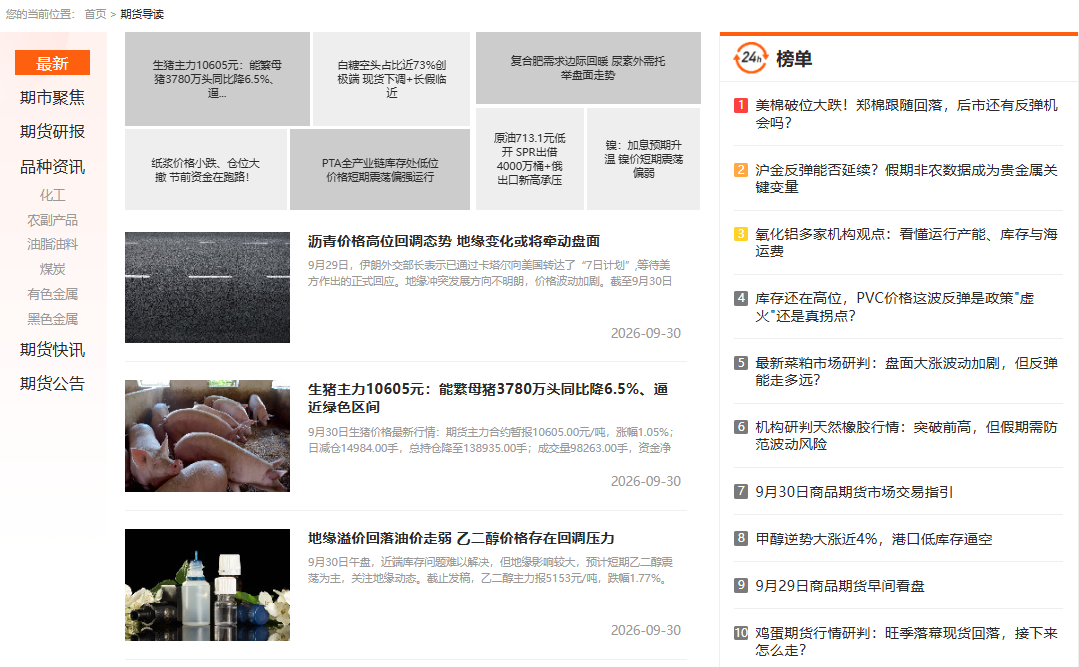Go to 品种资讯 section
This screenshot has height=667, width=1079.
coord(52,167)
